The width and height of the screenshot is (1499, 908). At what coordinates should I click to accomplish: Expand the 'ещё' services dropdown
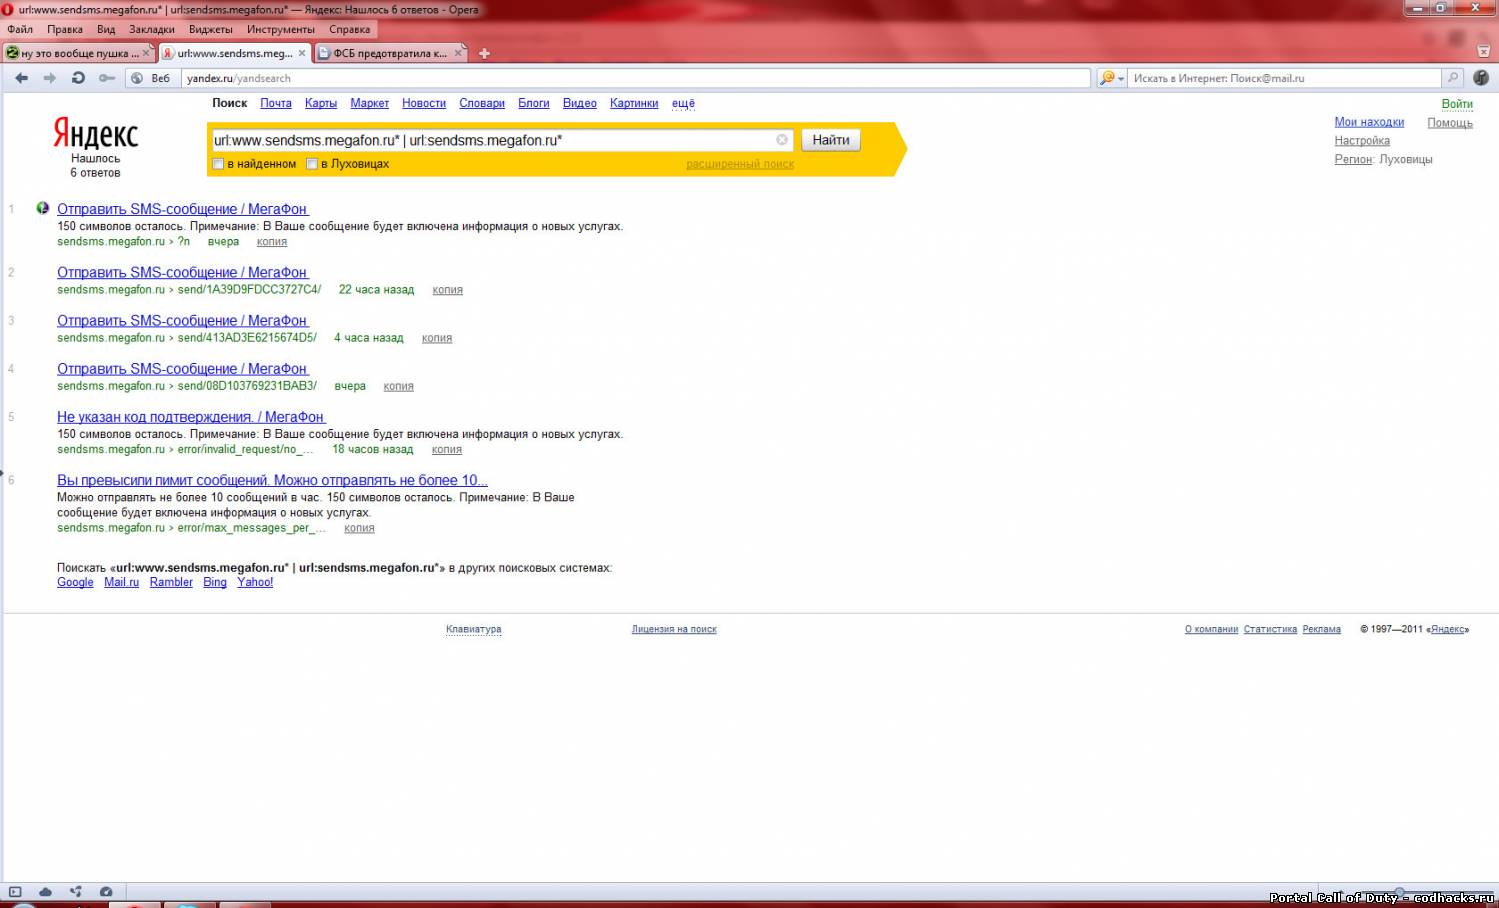point(683,103)
